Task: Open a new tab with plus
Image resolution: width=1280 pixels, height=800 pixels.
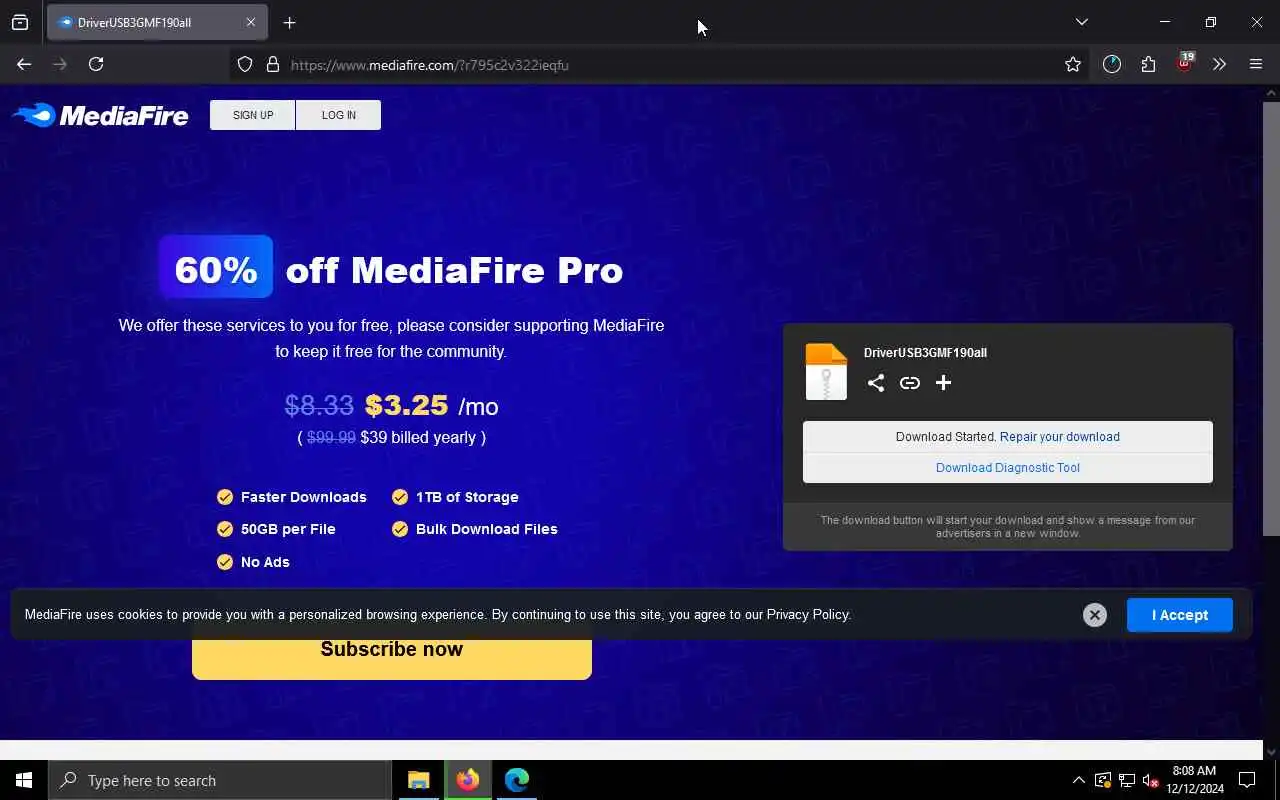Action: (x=289, y=22)
